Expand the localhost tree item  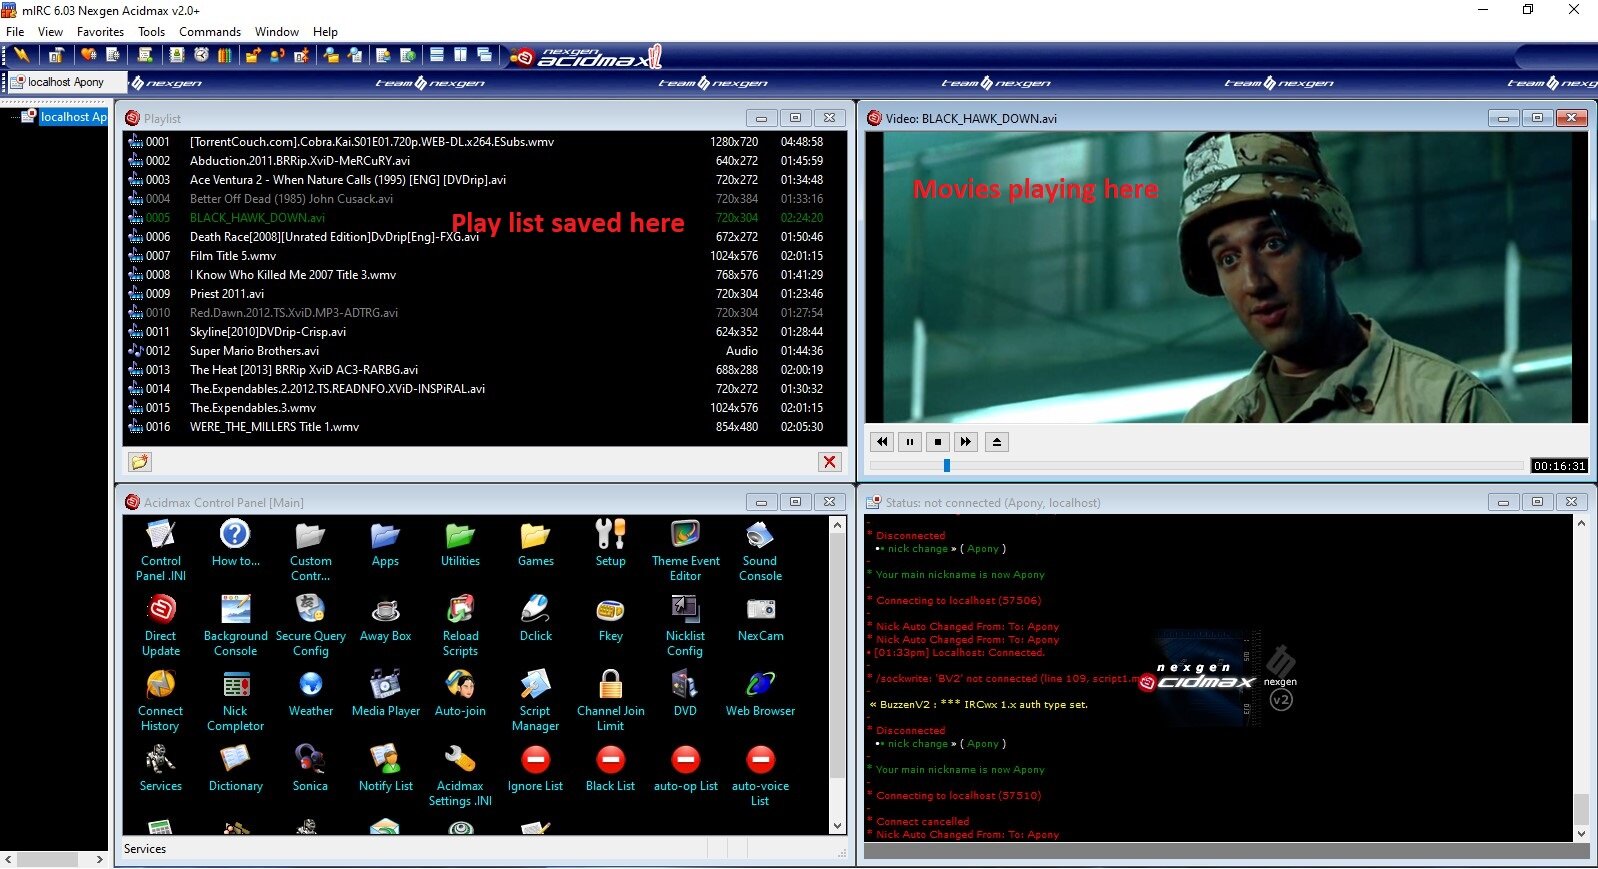pyautogui.click(x=14, y=117)
